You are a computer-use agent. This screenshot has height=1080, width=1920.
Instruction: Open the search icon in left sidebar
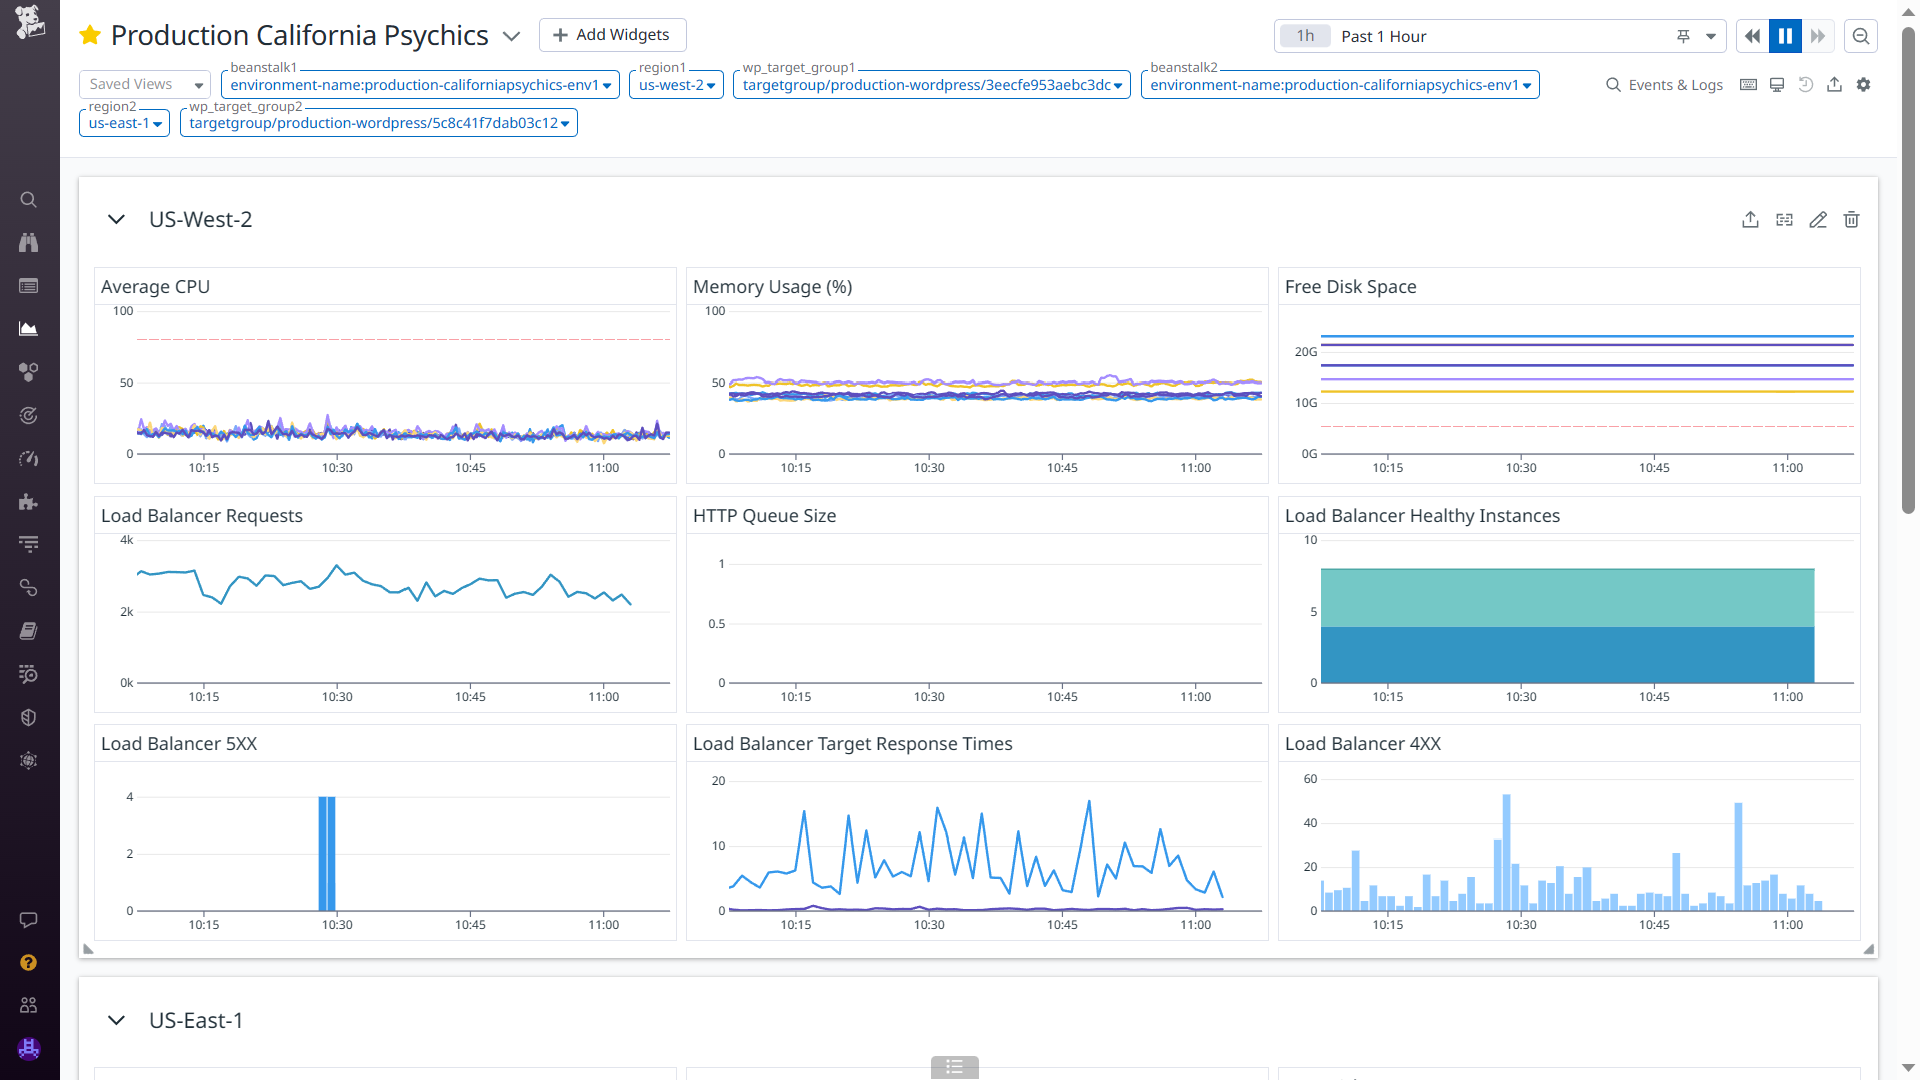pyautogui.click(x=28, y=200)
